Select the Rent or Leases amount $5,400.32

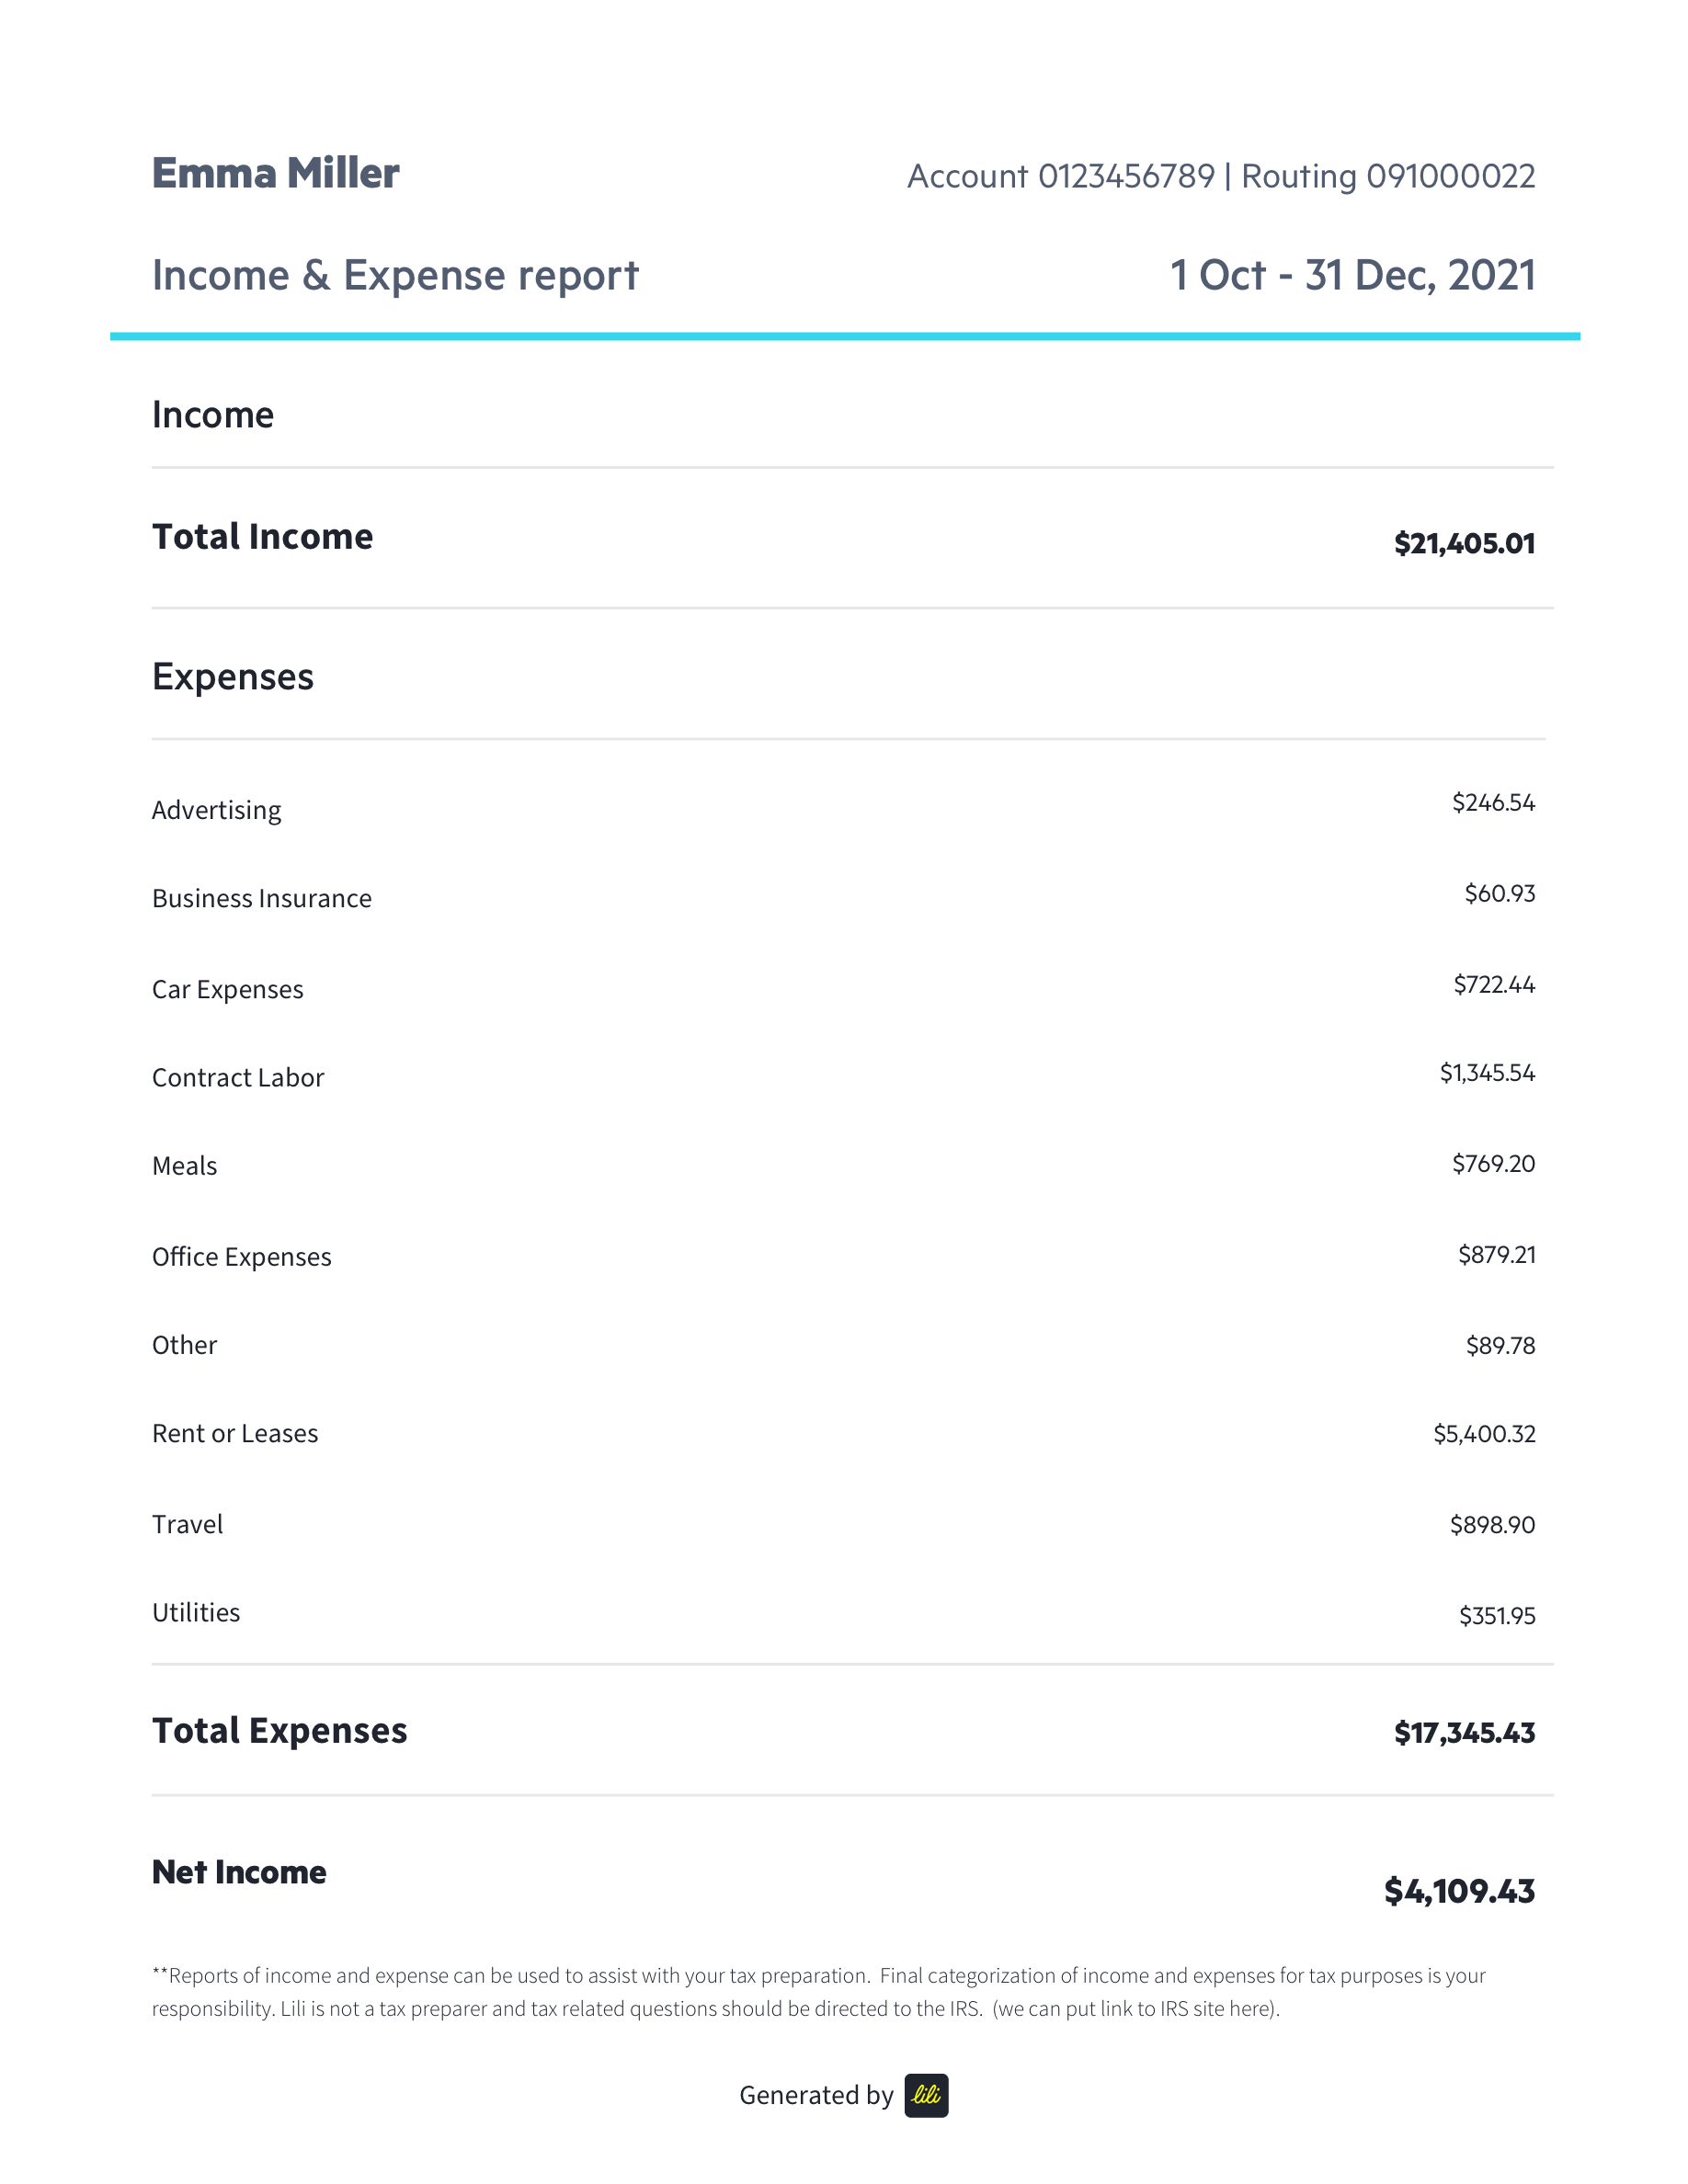click(1486, 1434)
